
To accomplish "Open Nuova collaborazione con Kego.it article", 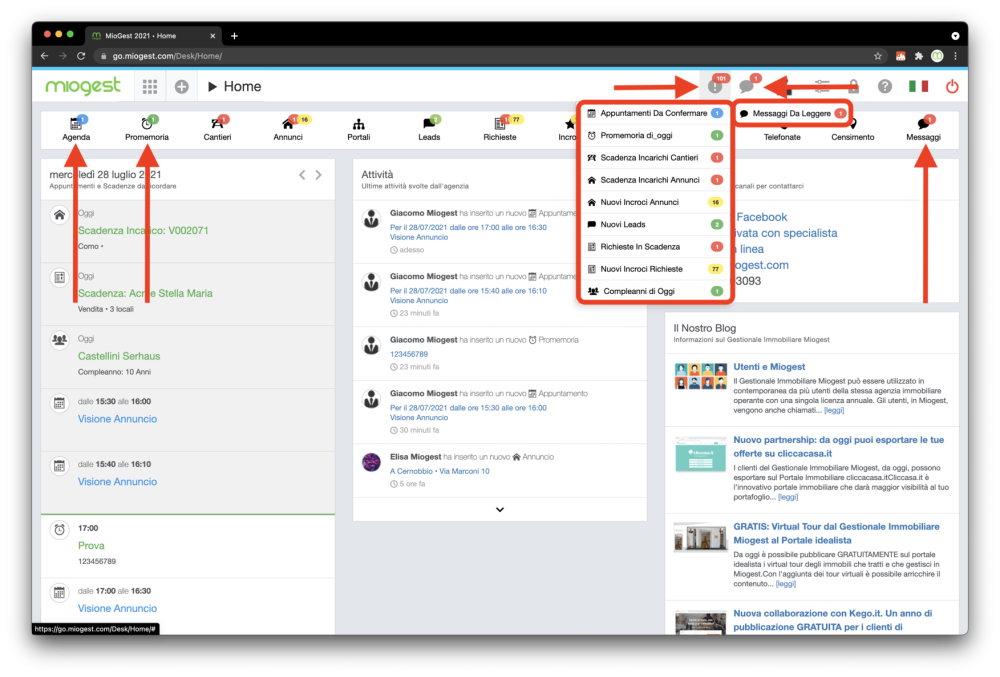I will coord(832,620).
